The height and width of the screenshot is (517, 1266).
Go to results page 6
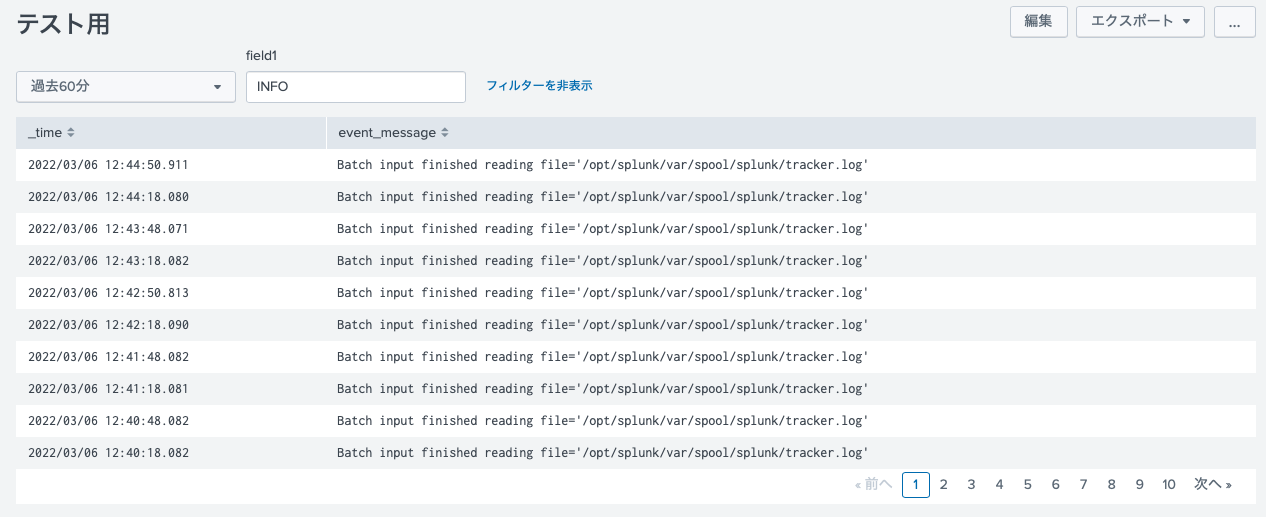click(1055, 484)
